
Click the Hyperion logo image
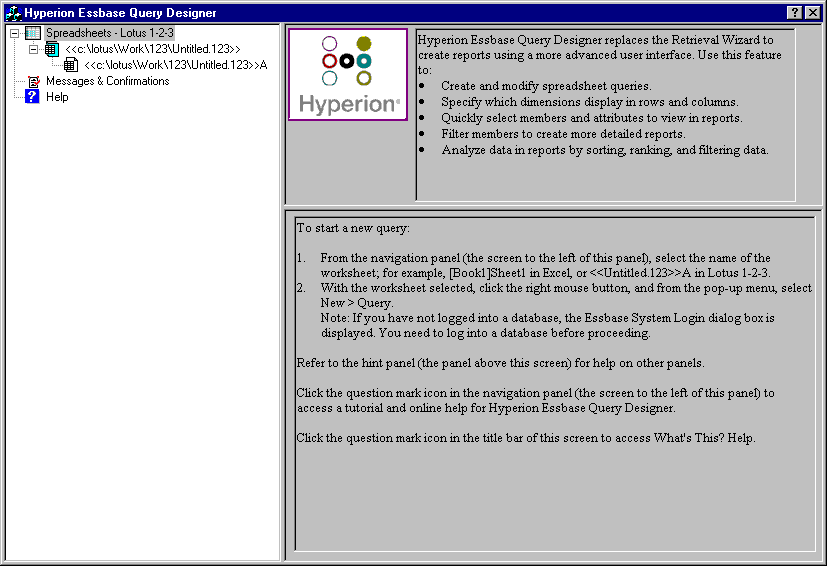click(x=348, y=74)
